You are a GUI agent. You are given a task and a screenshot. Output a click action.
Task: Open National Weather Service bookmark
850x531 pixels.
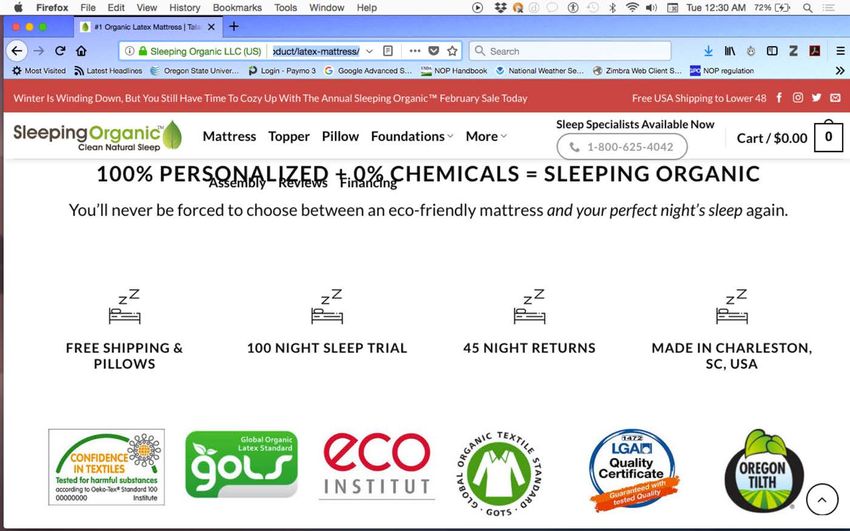tap(540, 70)
